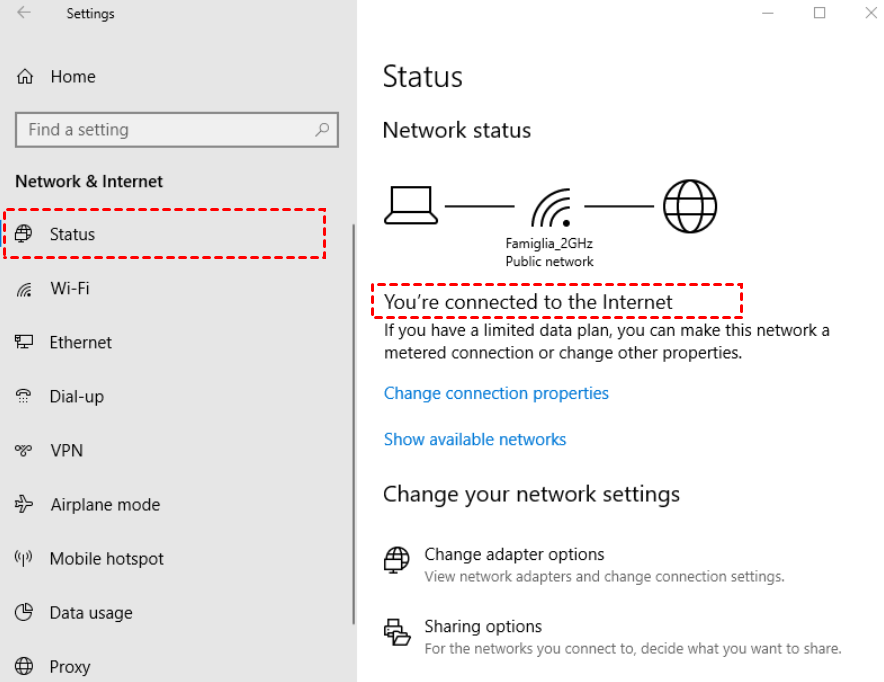Click the Mobile hotspot antenna icon
This screenshot has height=682, width=884.
[x=23, y=558]
